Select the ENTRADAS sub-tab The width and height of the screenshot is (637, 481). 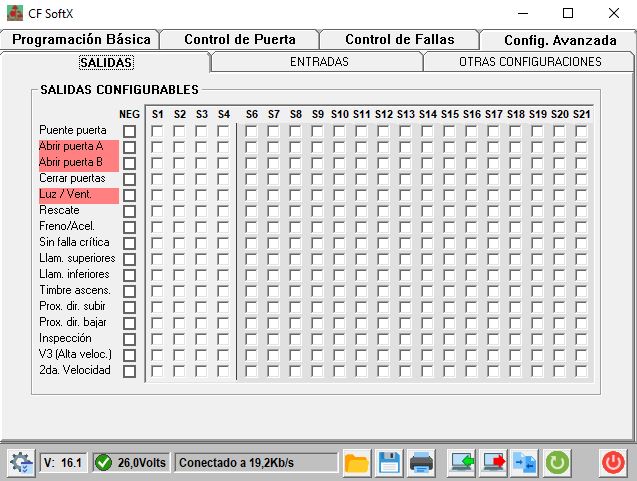[319, 62]
